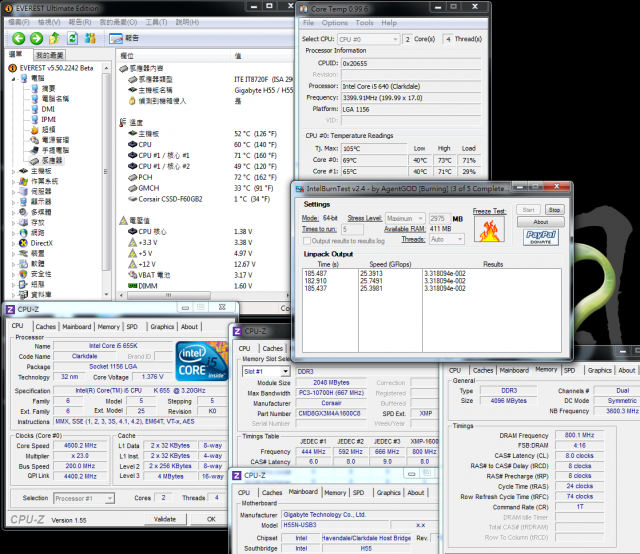Select IPMI item in EVEREST tree
640x554 pixels.
tap(48, 119)
